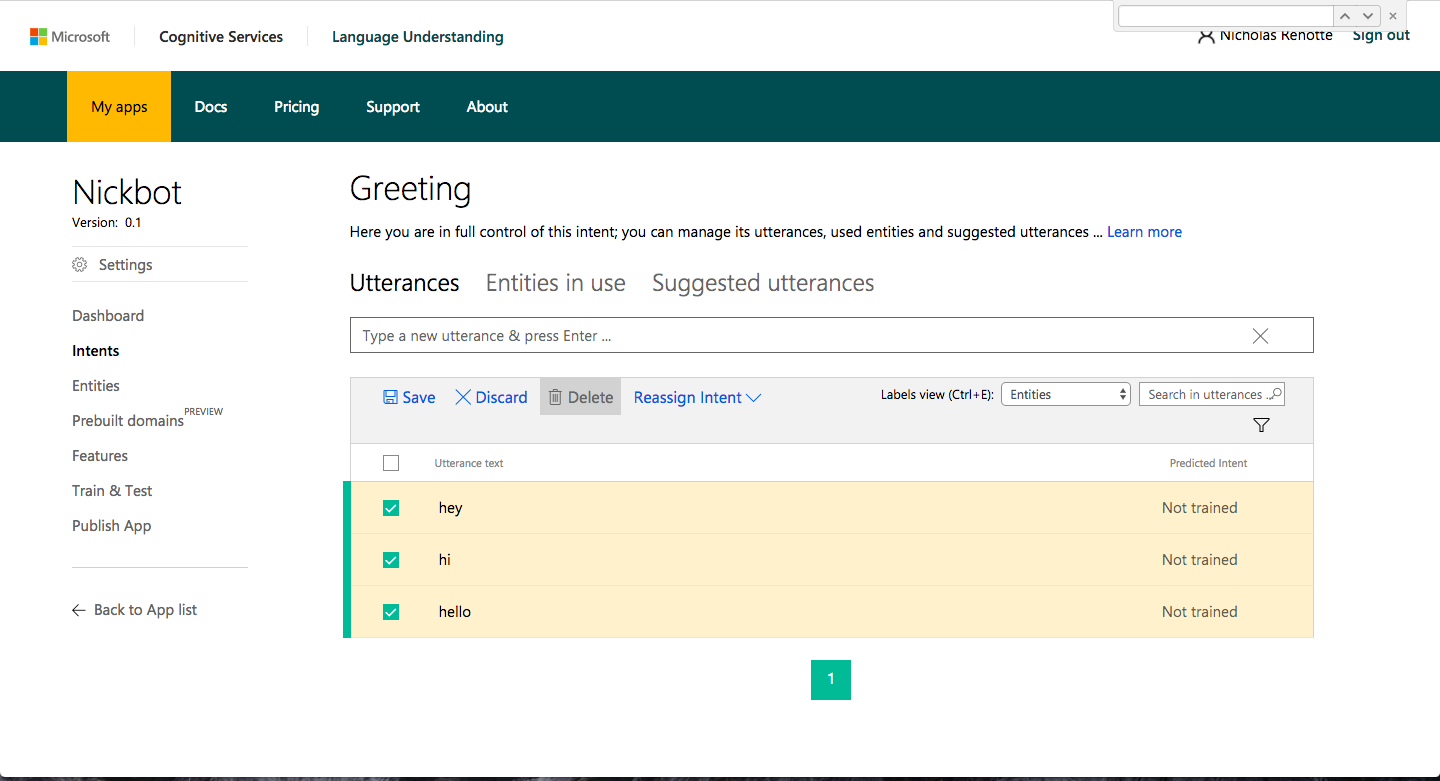Click the Learn more link
Image resolution: width=1440 pixels, height=781 pixels.
pos(1144,232)
